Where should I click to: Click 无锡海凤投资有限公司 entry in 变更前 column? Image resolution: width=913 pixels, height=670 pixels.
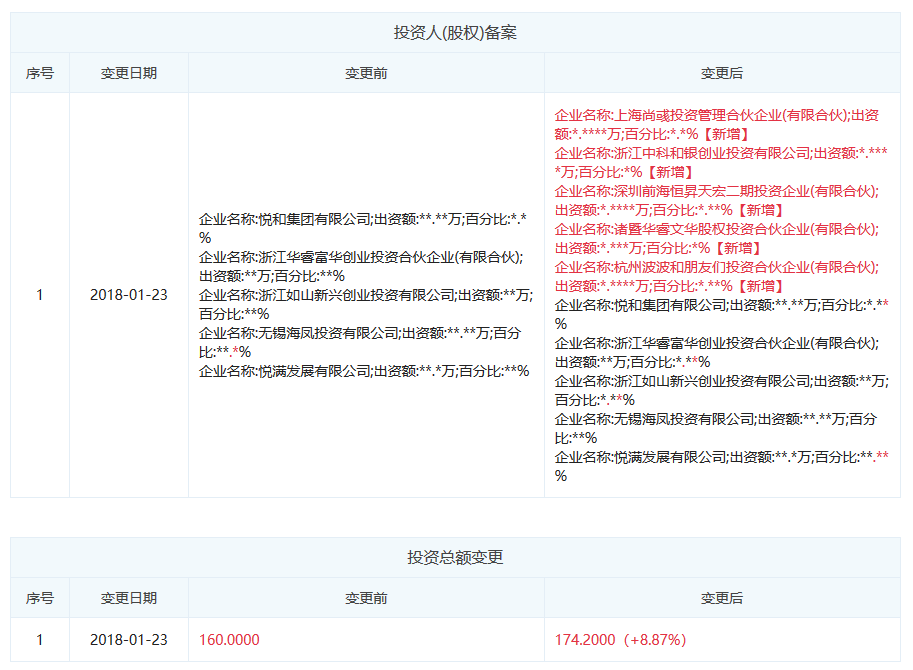click(x=360, y=342)
